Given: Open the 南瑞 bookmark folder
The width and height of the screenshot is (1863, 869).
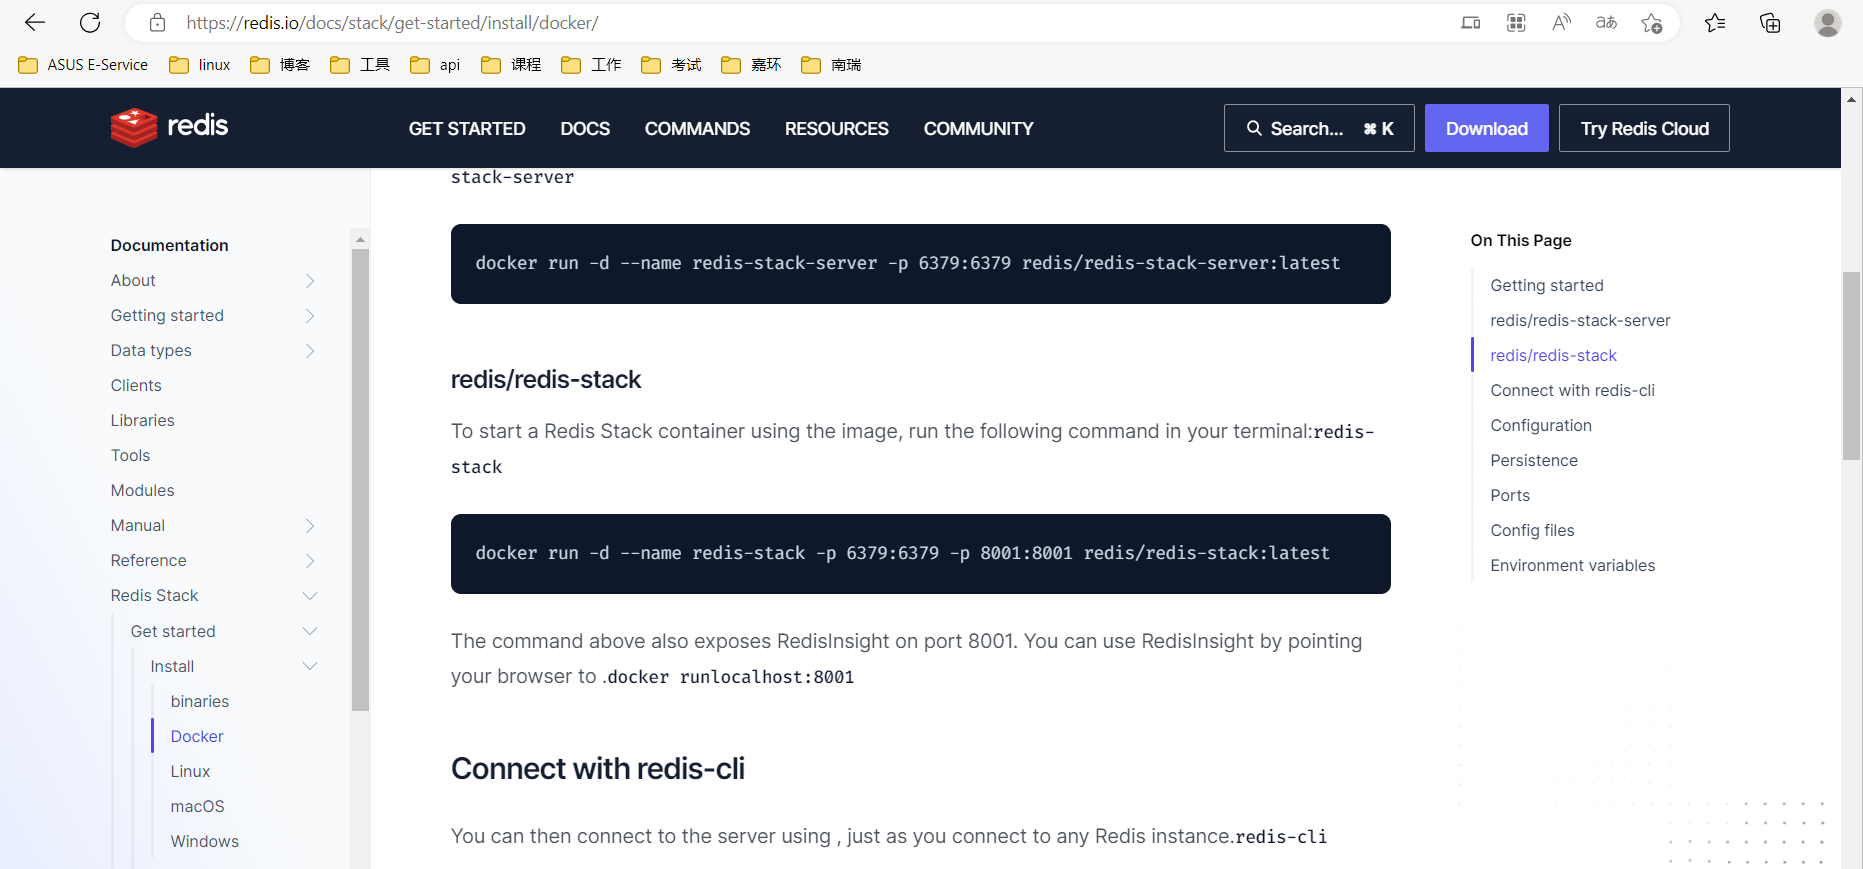Looking at the screenshot, I should click(x=831, y=65).
